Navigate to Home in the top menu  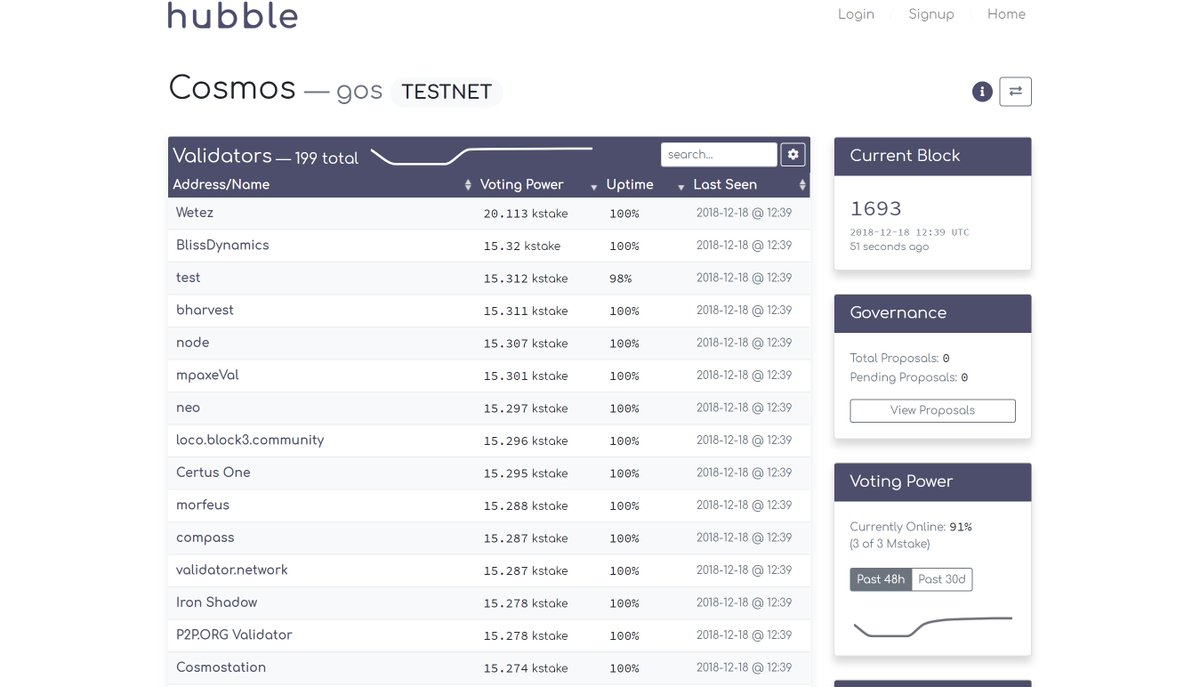pyautogui.click(x=1006, y=14)
